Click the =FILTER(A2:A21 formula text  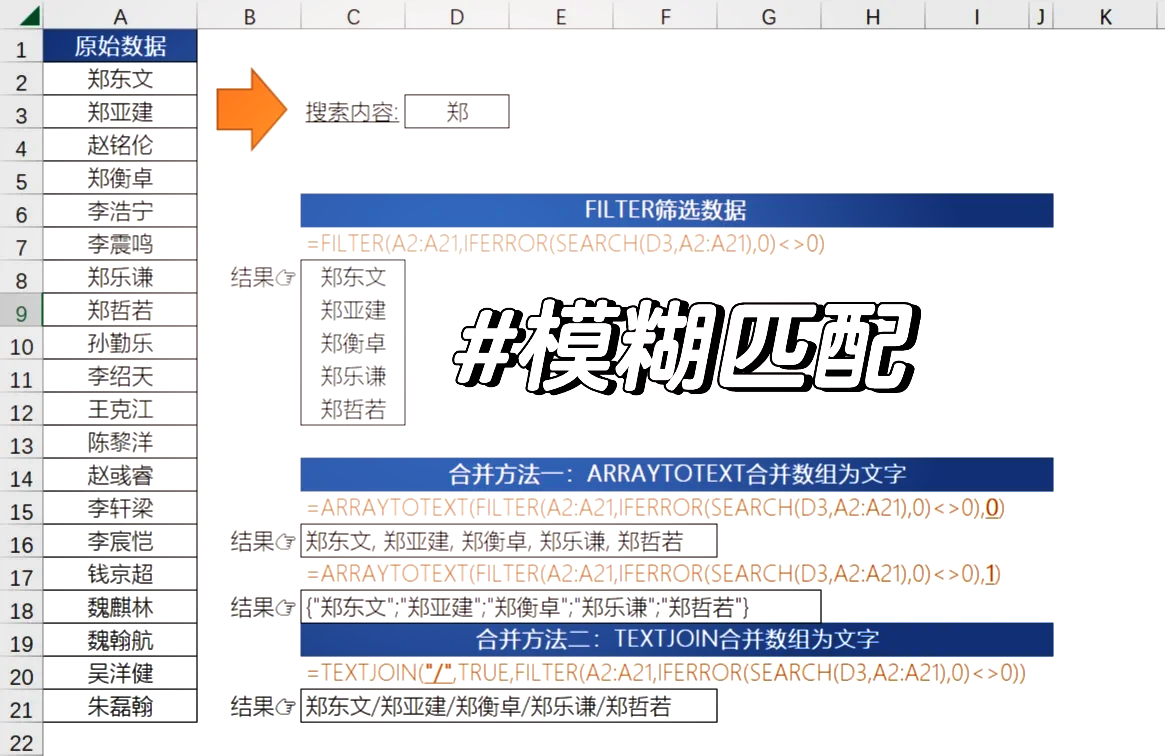coord(566,244)
